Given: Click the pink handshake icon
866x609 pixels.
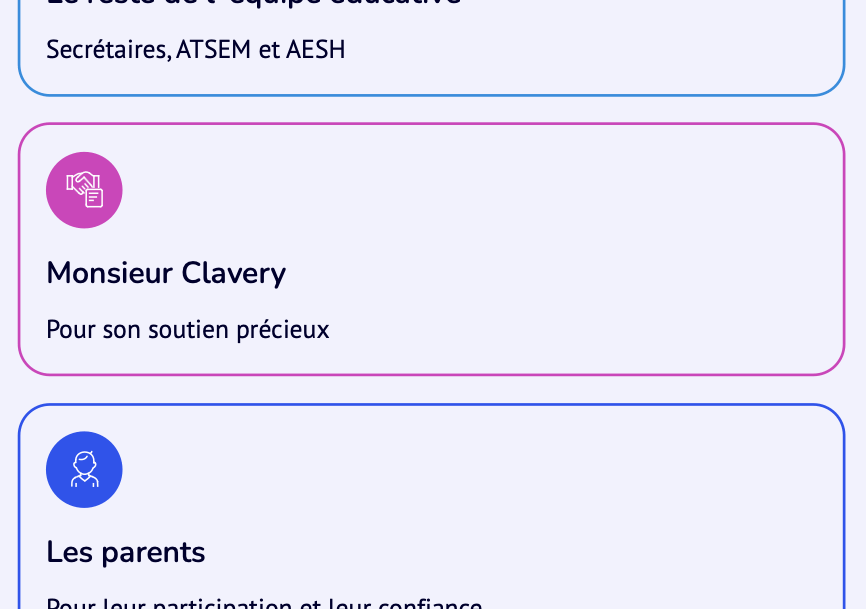Looking at the screenshot, I should point(84,190).
